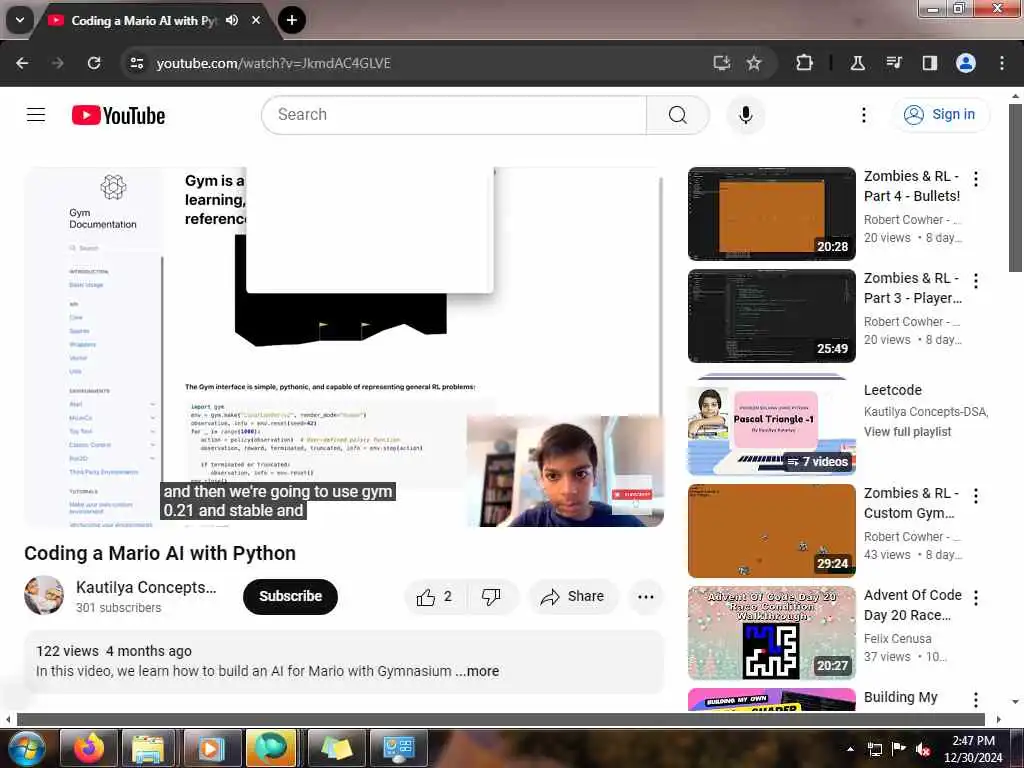The width and height of the screenshot is (1024, 768).
Task: View site information icon in address bar
Action: [136, 63]
